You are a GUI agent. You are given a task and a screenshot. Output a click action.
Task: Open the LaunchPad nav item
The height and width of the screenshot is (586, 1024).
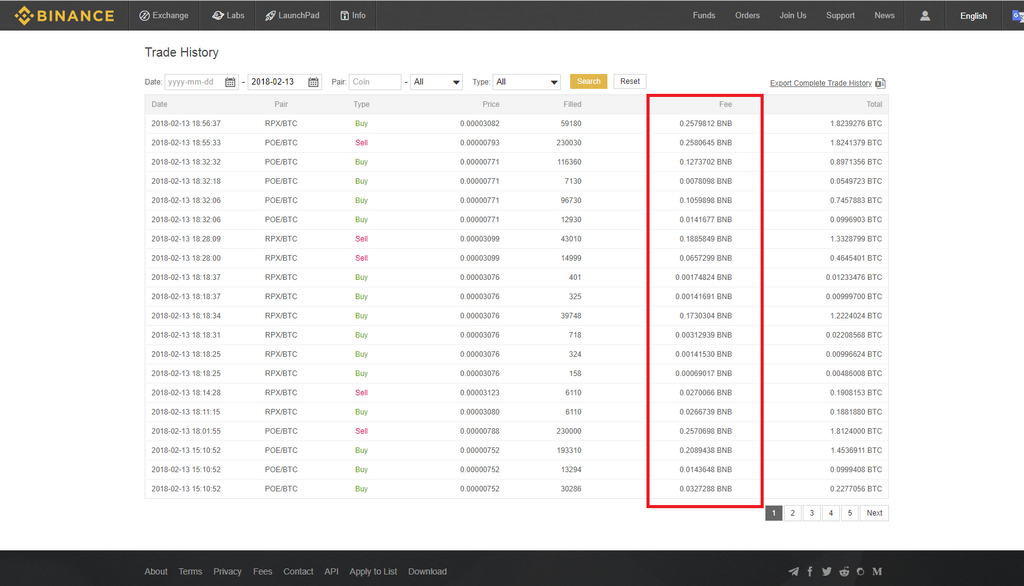pyautogui.click(x=292, y=16)
